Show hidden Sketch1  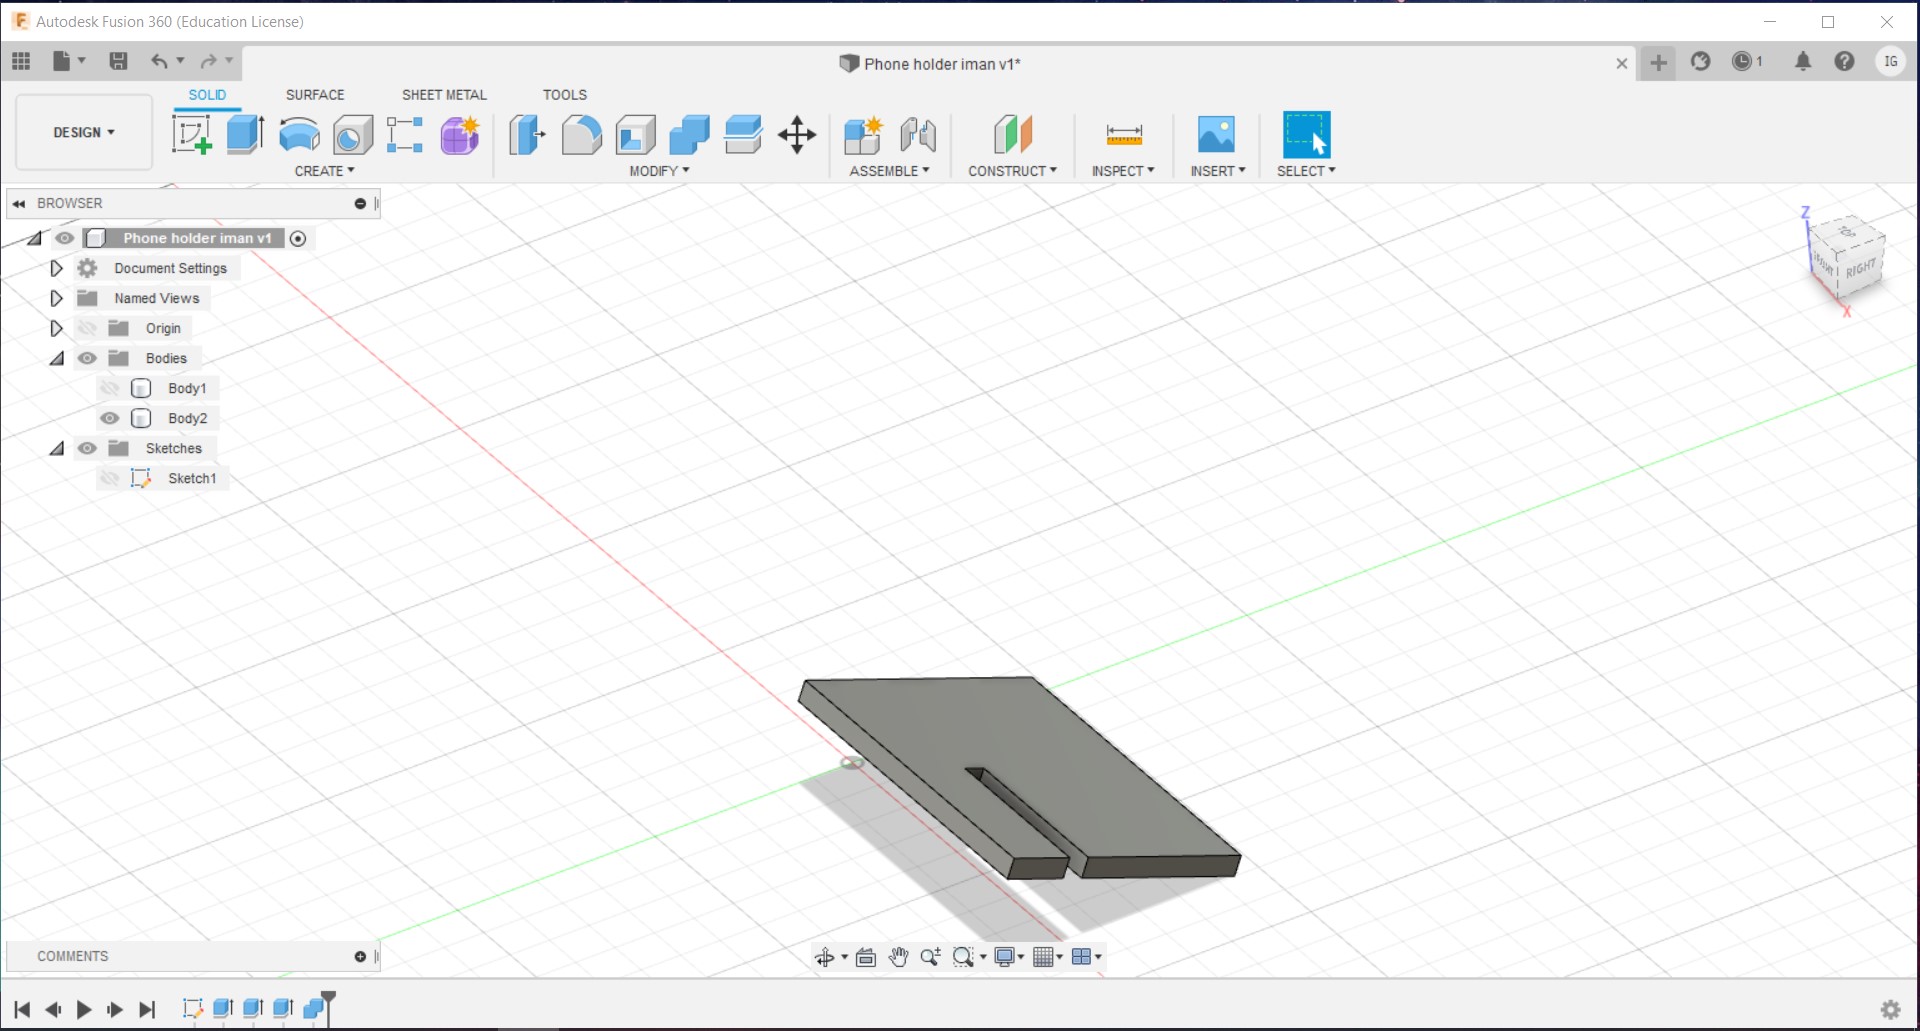[110, 478]
